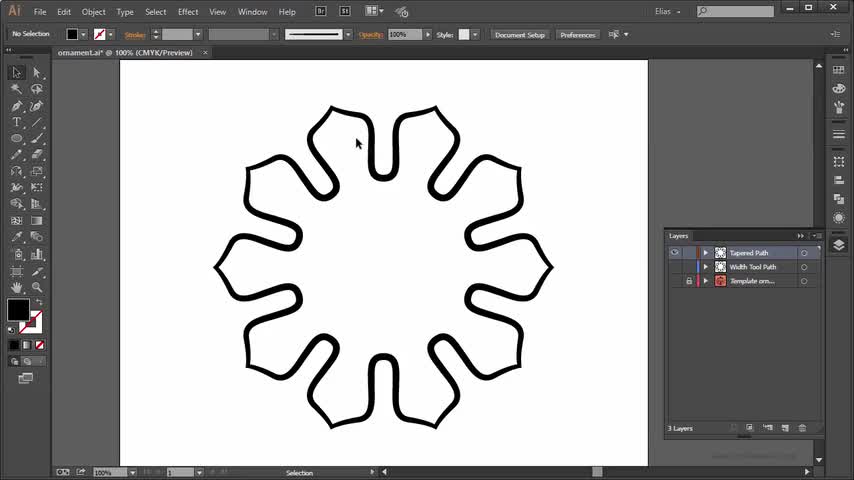Unlock the Template ornament layer
Screen dimensions: 854x480
point(689,281)
